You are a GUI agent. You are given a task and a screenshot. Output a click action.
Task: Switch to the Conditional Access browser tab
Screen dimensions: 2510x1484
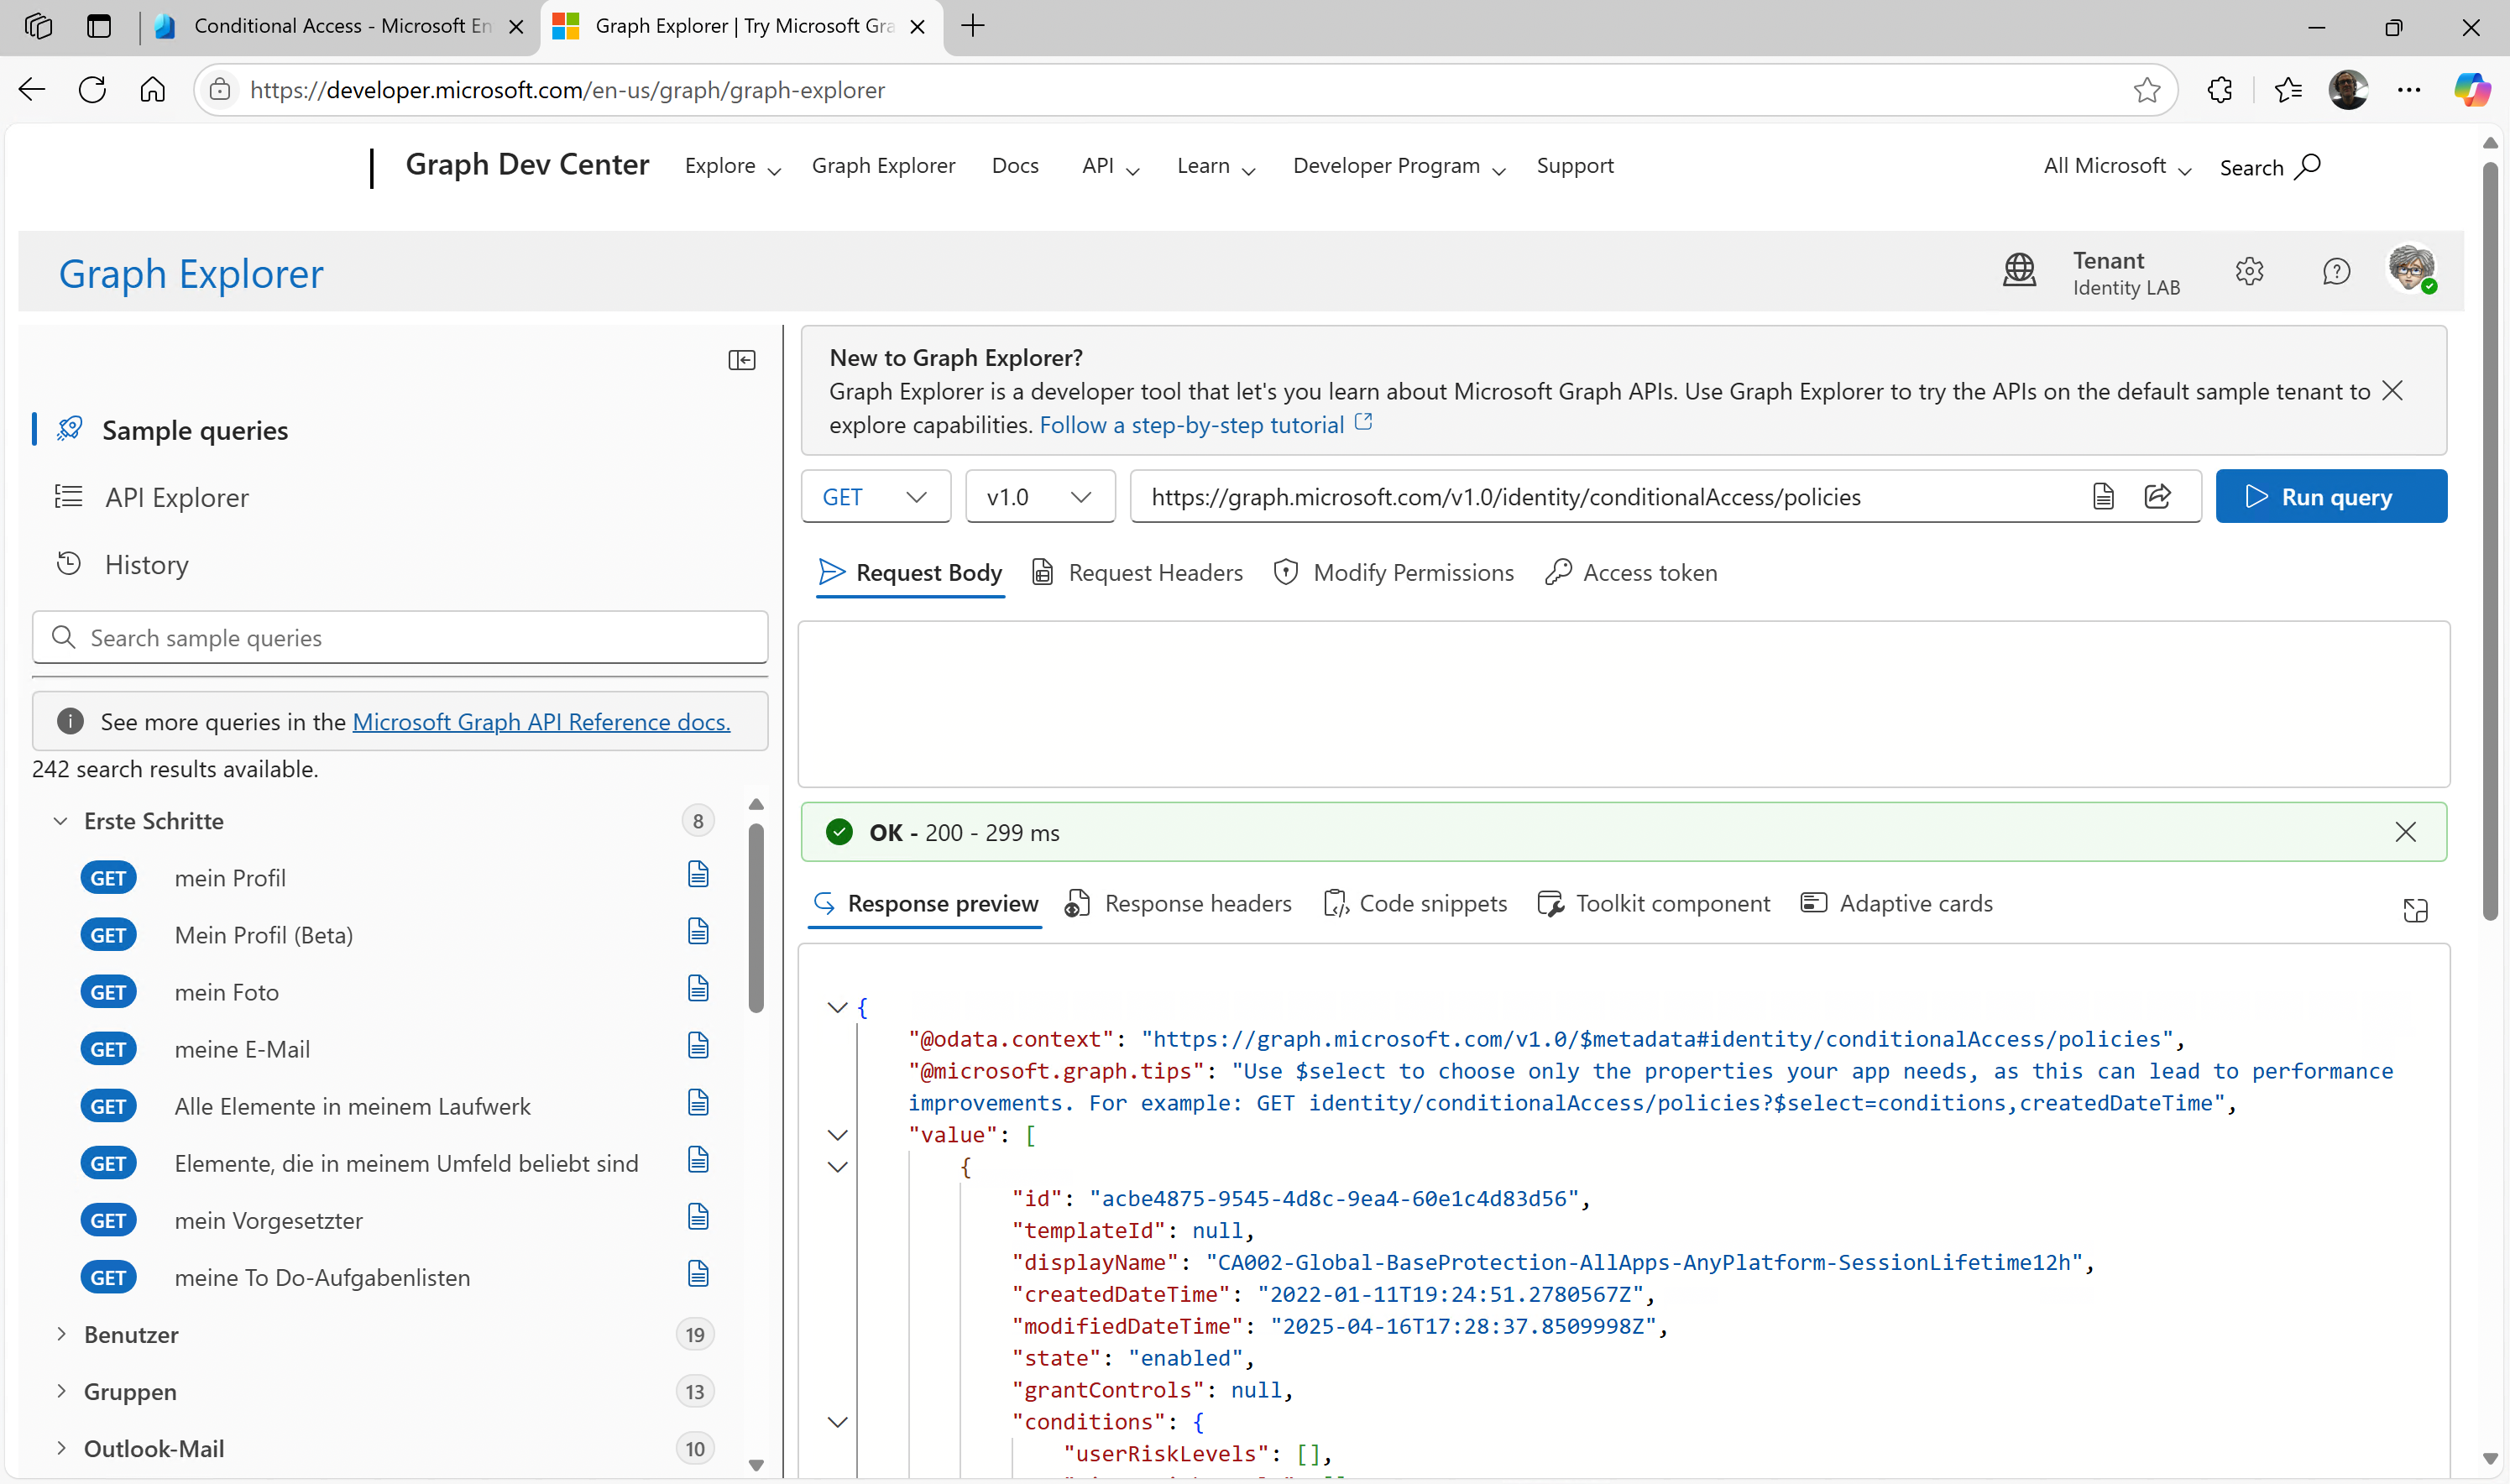coord(340,26)
